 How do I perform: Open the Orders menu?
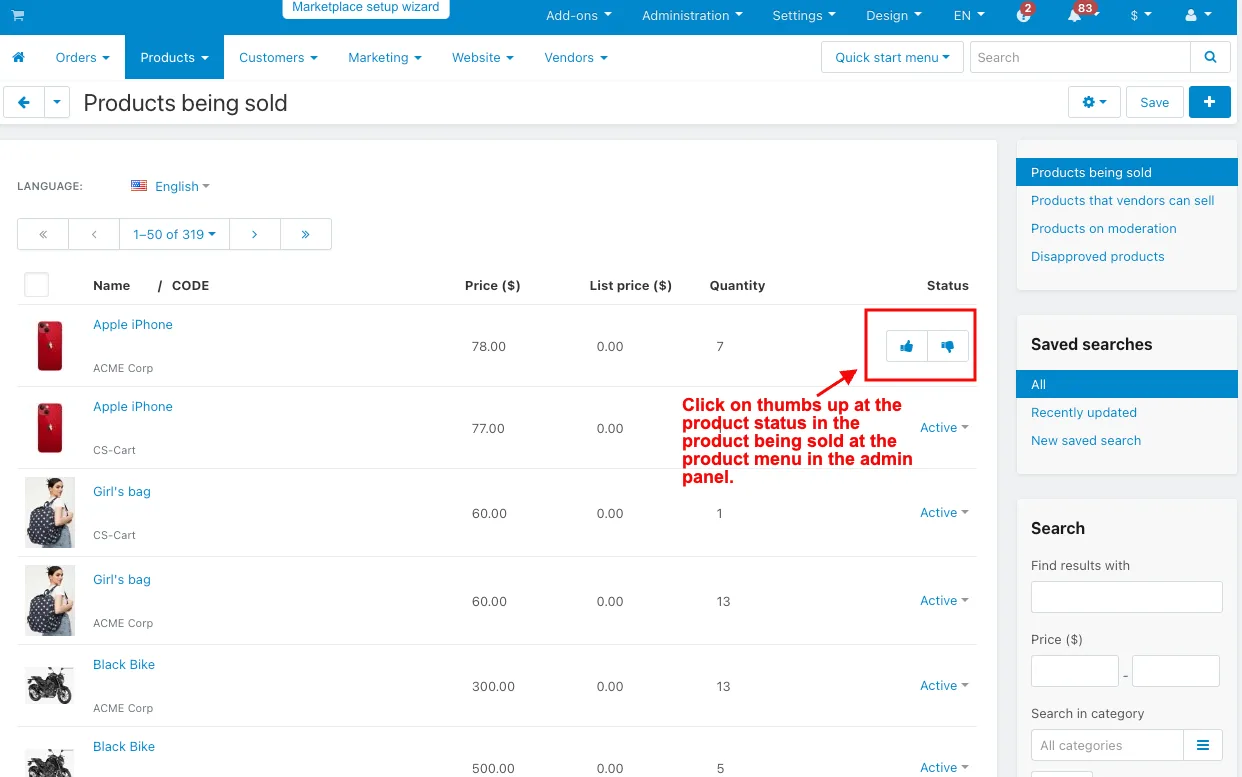(82, 57)
